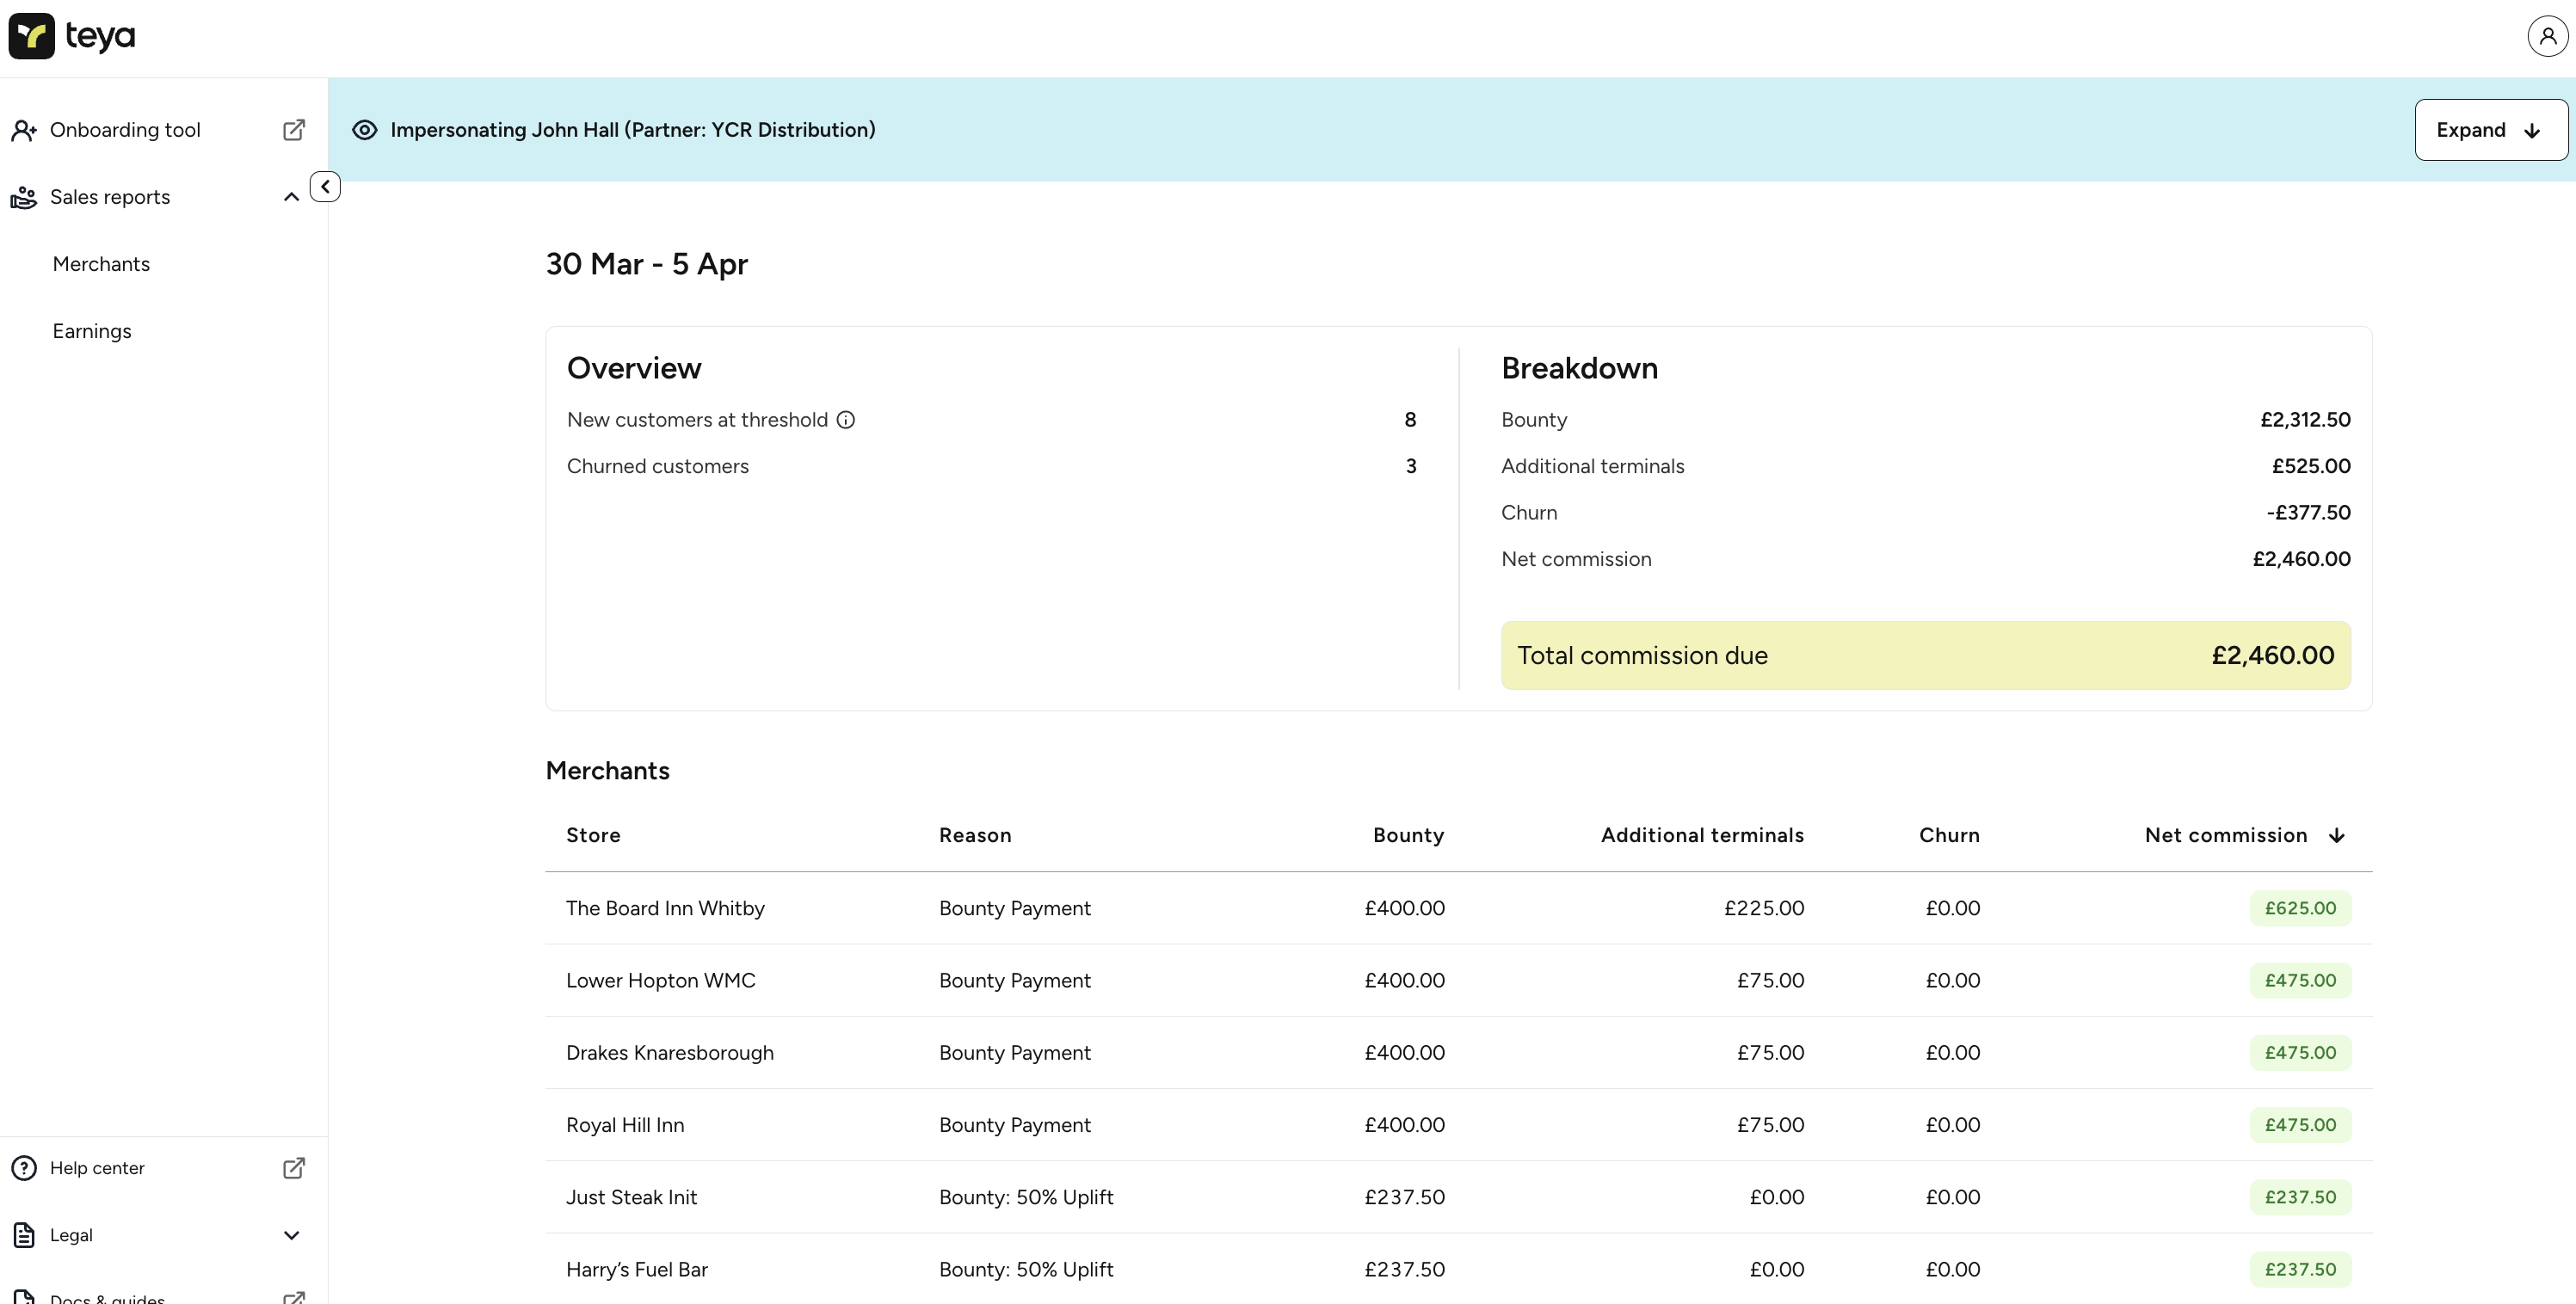This screenshot has height=1304, width=2576.
Task: Click Just Steak Init 50% Uplift reason
Action: (1025, 1197)
